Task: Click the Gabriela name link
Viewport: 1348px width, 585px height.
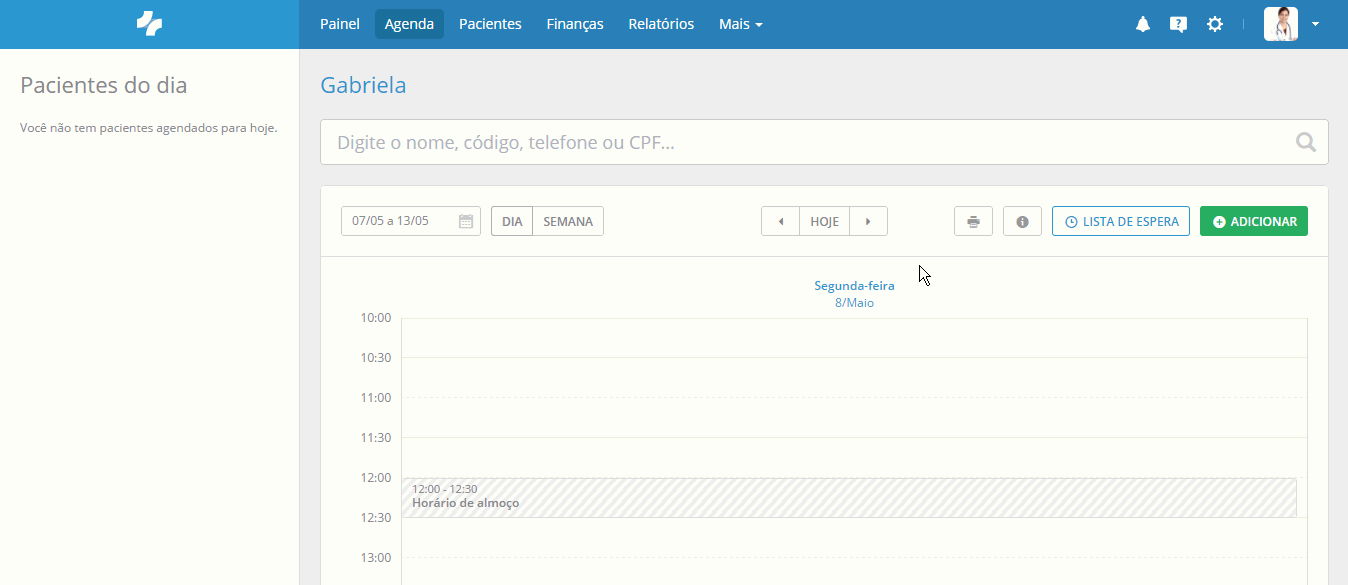Action: point(362,85)
